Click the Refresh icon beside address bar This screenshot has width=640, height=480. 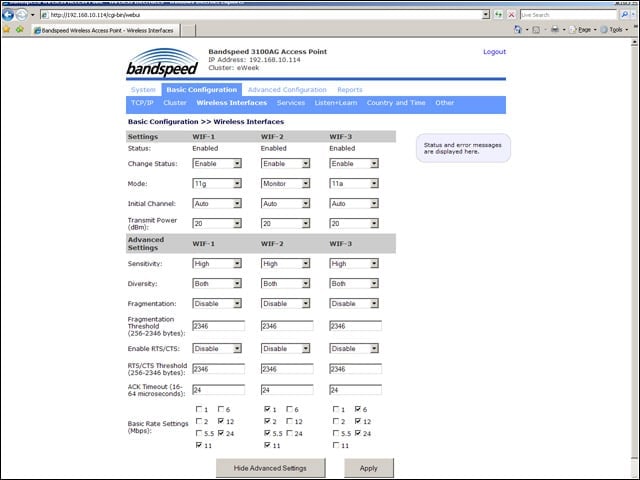coord(498,15)
